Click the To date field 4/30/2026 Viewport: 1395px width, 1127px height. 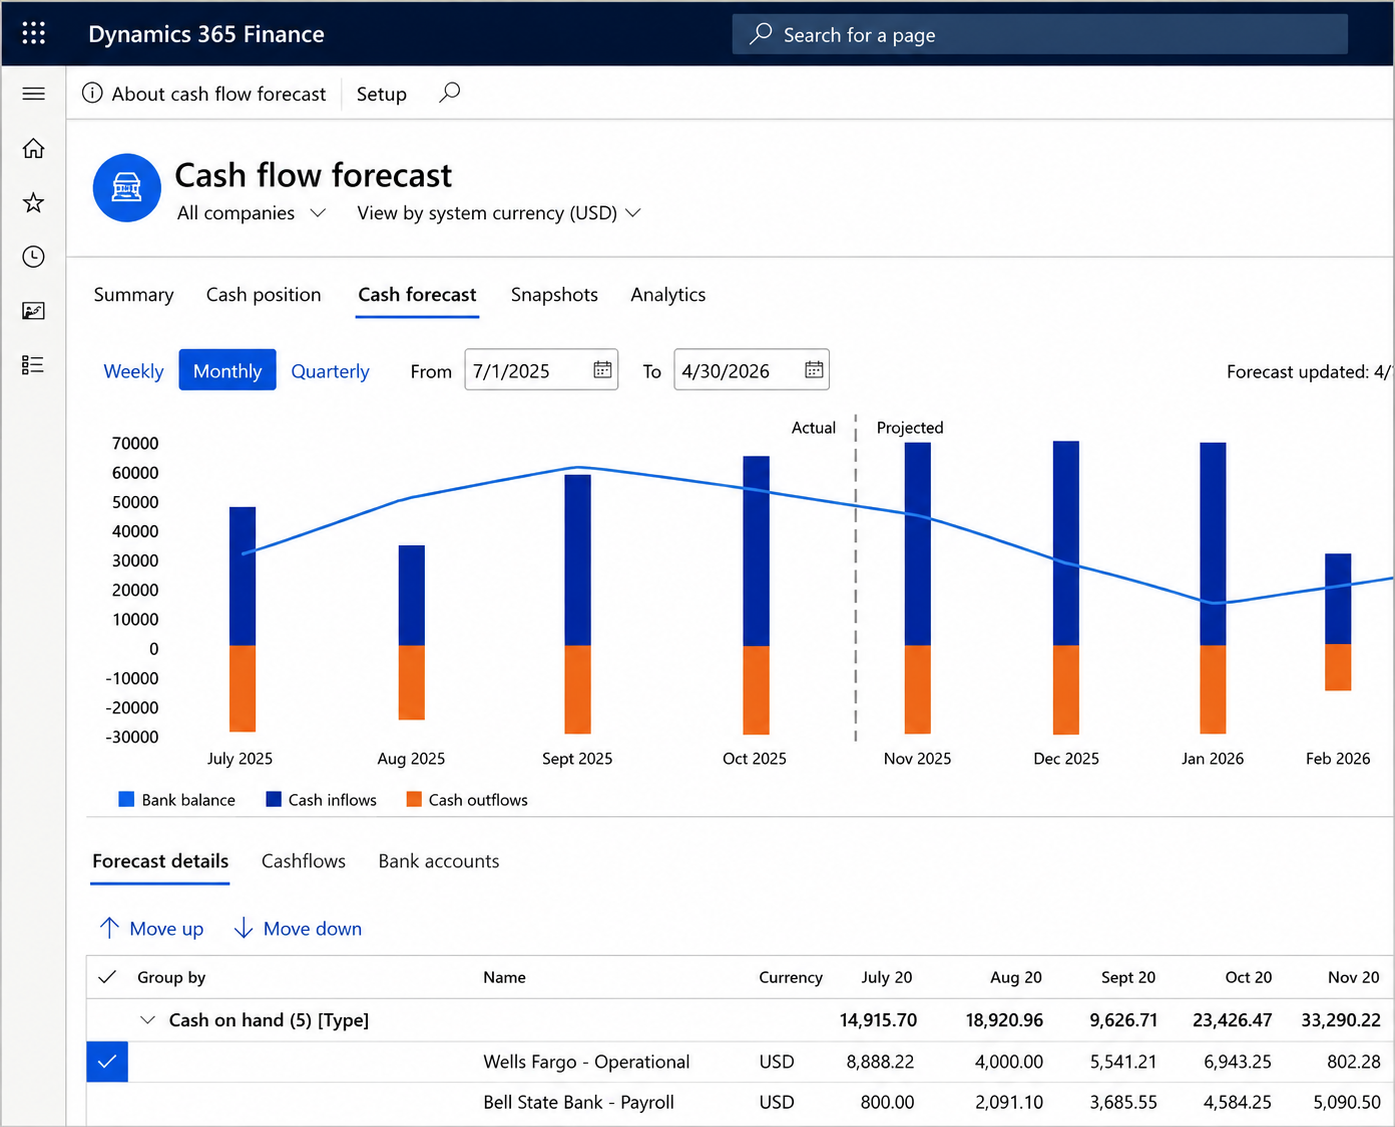tap(751, 370)
